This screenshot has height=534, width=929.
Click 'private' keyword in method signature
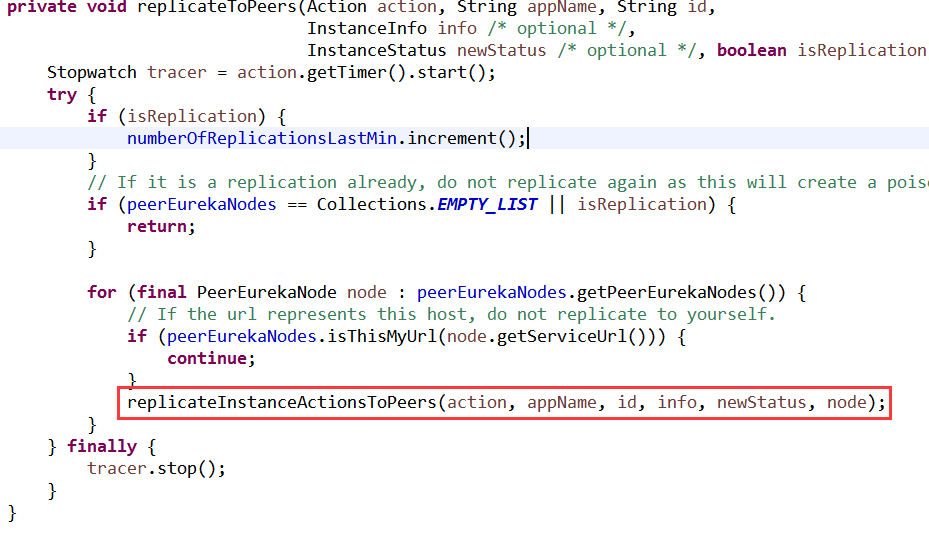42,7
